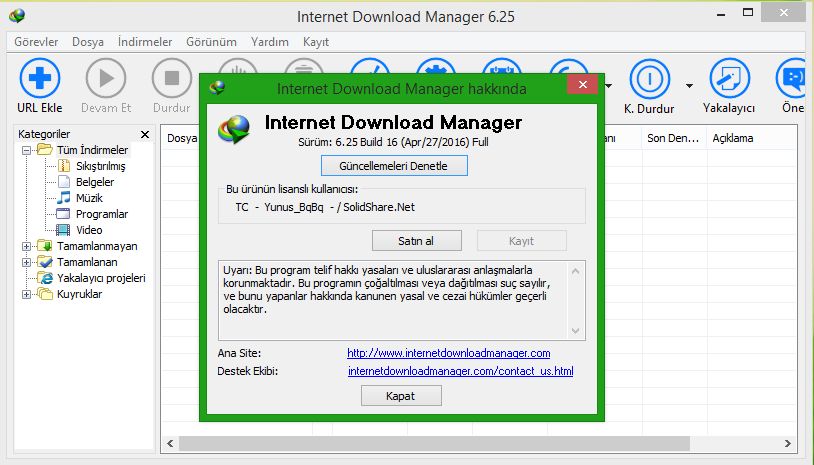
Task: Select the Sıkıştırılmış archive category icon
Action: coord(64,166)
